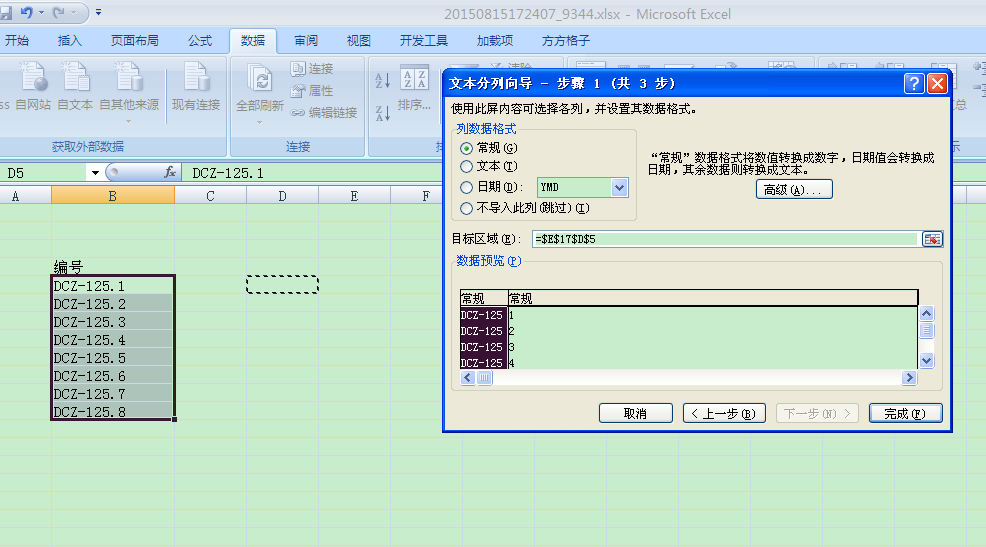The width and height of the screenshot is (986, 547).
Task: Open the 页面布局 ribbon tab
Action: point(134,41)
